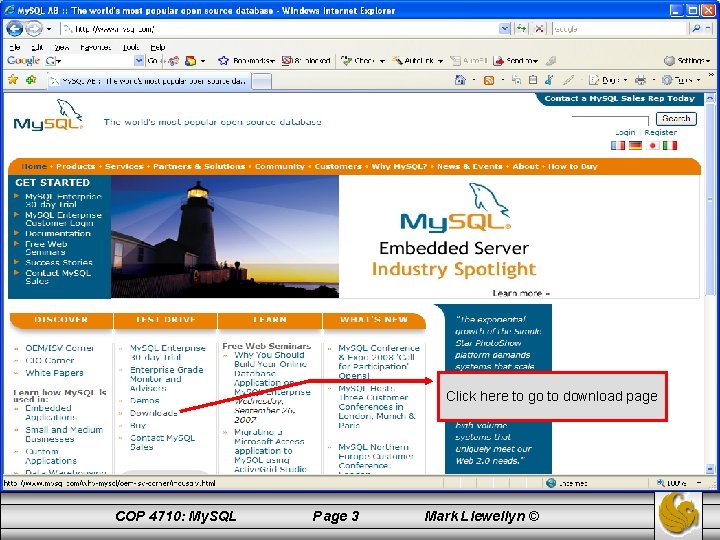Click the How to Buy item in the orange navigation bar
720x540 pixels.
tap(573, 167)
